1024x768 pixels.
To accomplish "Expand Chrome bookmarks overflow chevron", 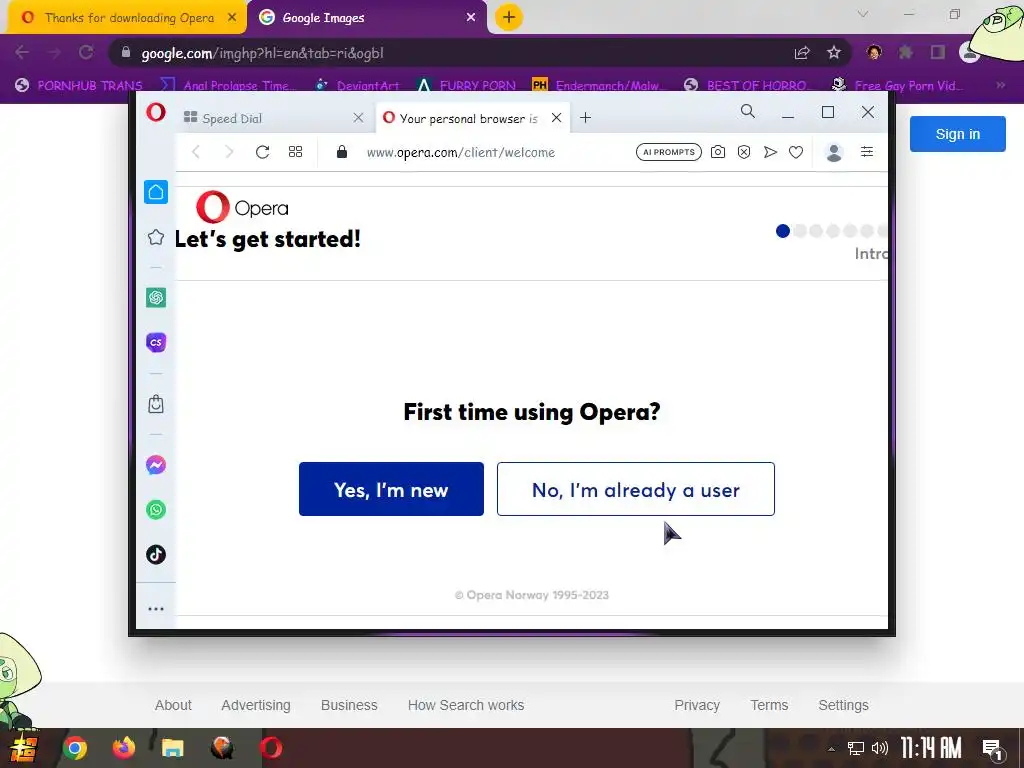I will [1000, 85].
